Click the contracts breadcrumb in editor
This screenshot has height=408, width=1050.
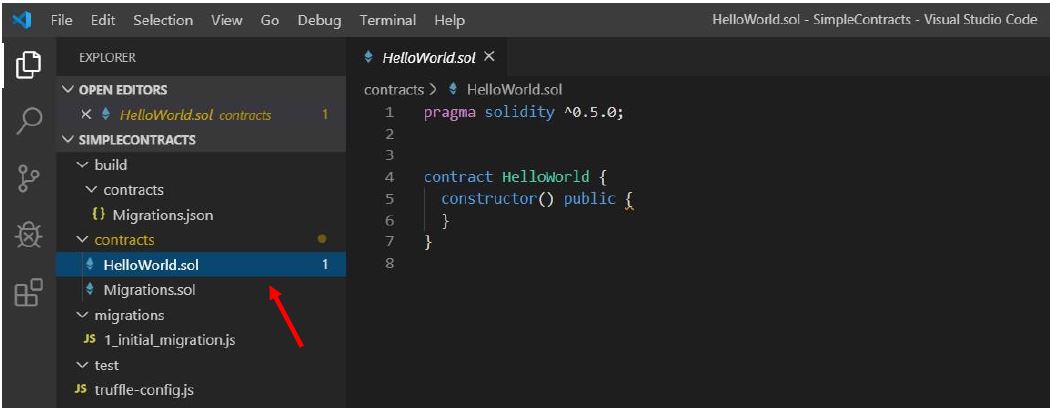tap(394, 90)
